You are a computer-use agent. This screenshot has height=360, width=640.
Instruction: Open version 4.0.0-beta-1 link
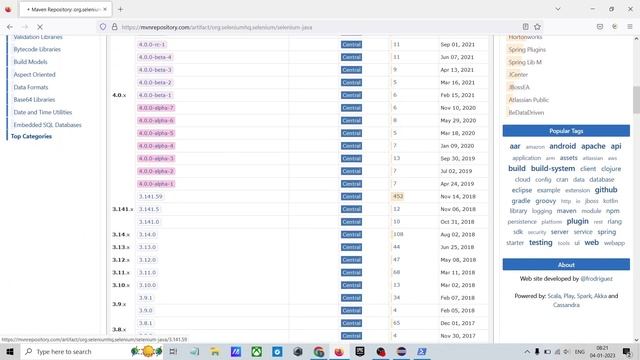[155, 95]
